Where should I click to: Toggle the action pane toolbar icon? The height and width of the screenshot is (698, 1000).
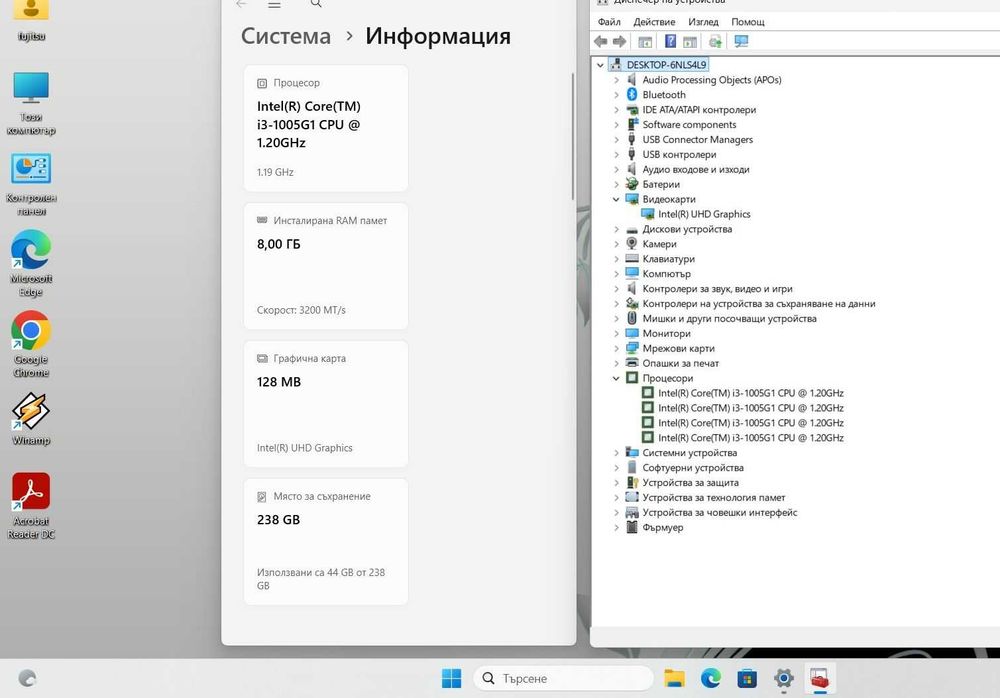tap(689, 41)
